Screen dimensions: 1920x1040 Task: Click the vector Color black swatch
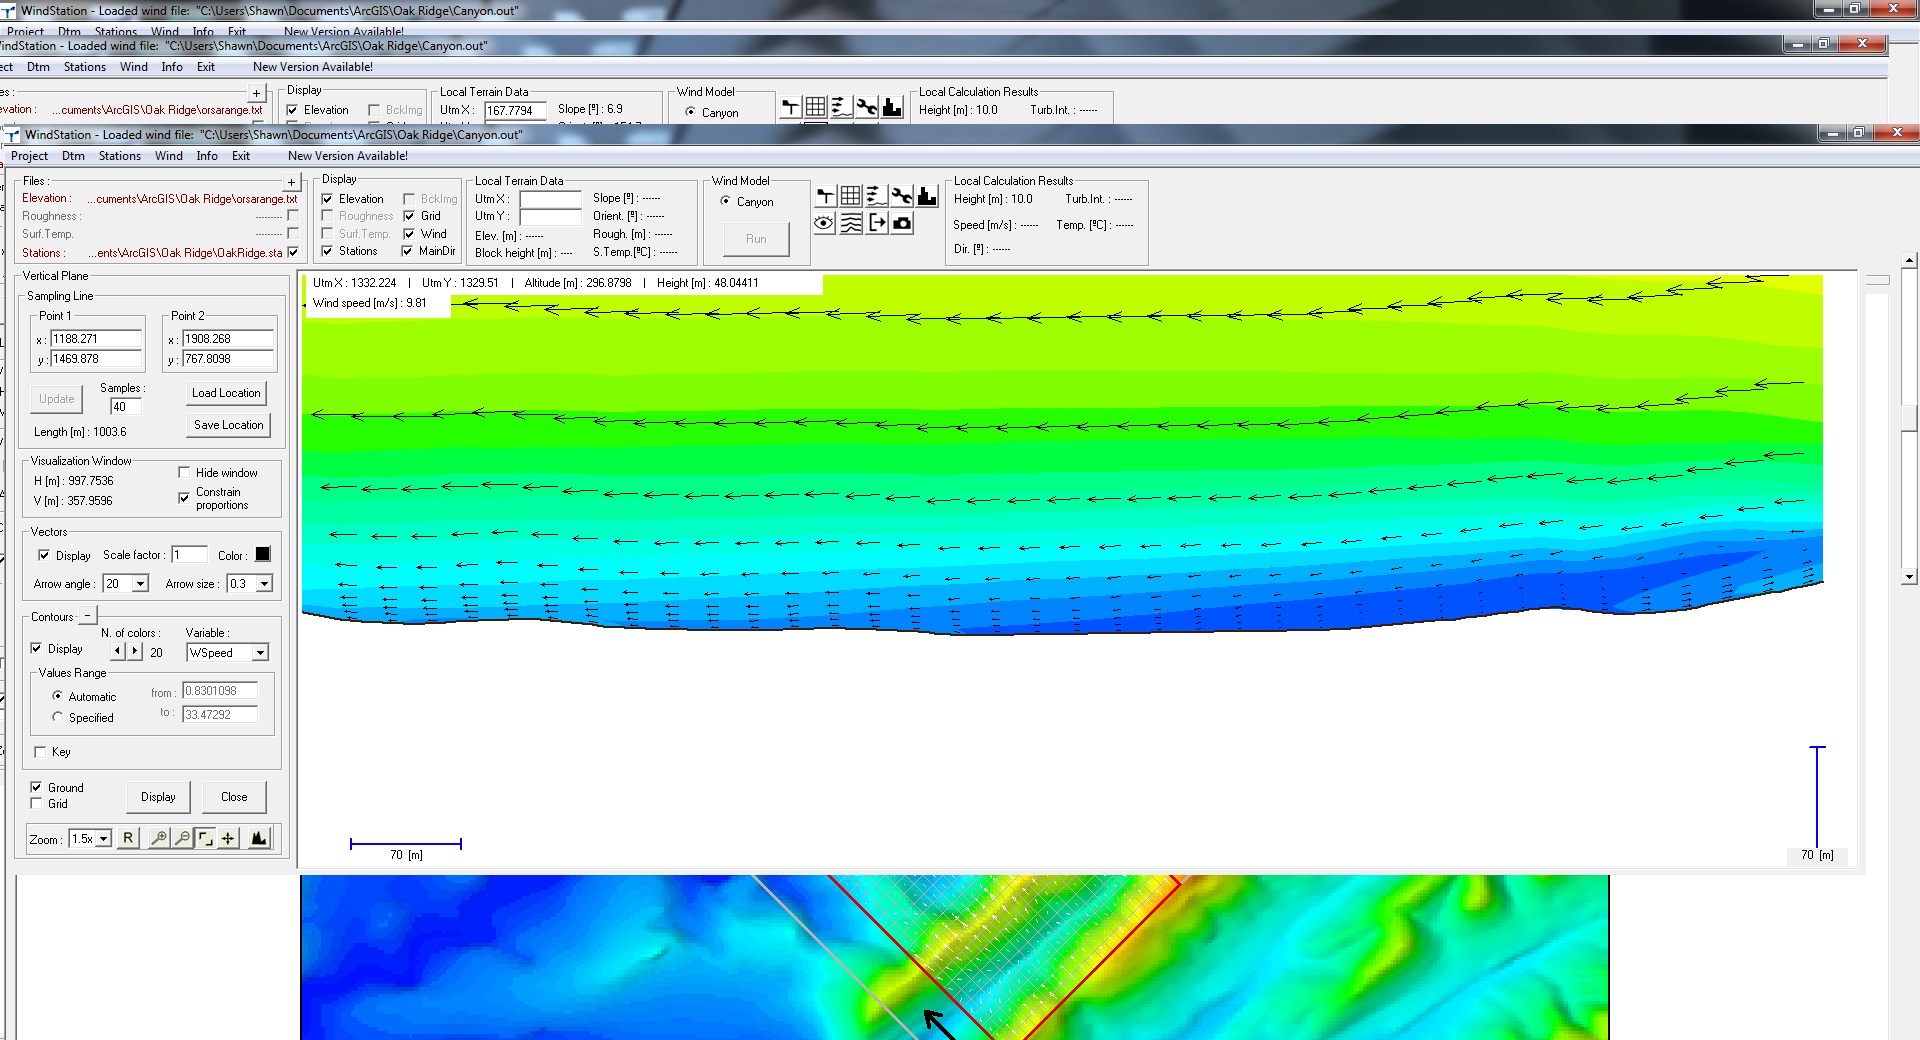coord(263,554)
